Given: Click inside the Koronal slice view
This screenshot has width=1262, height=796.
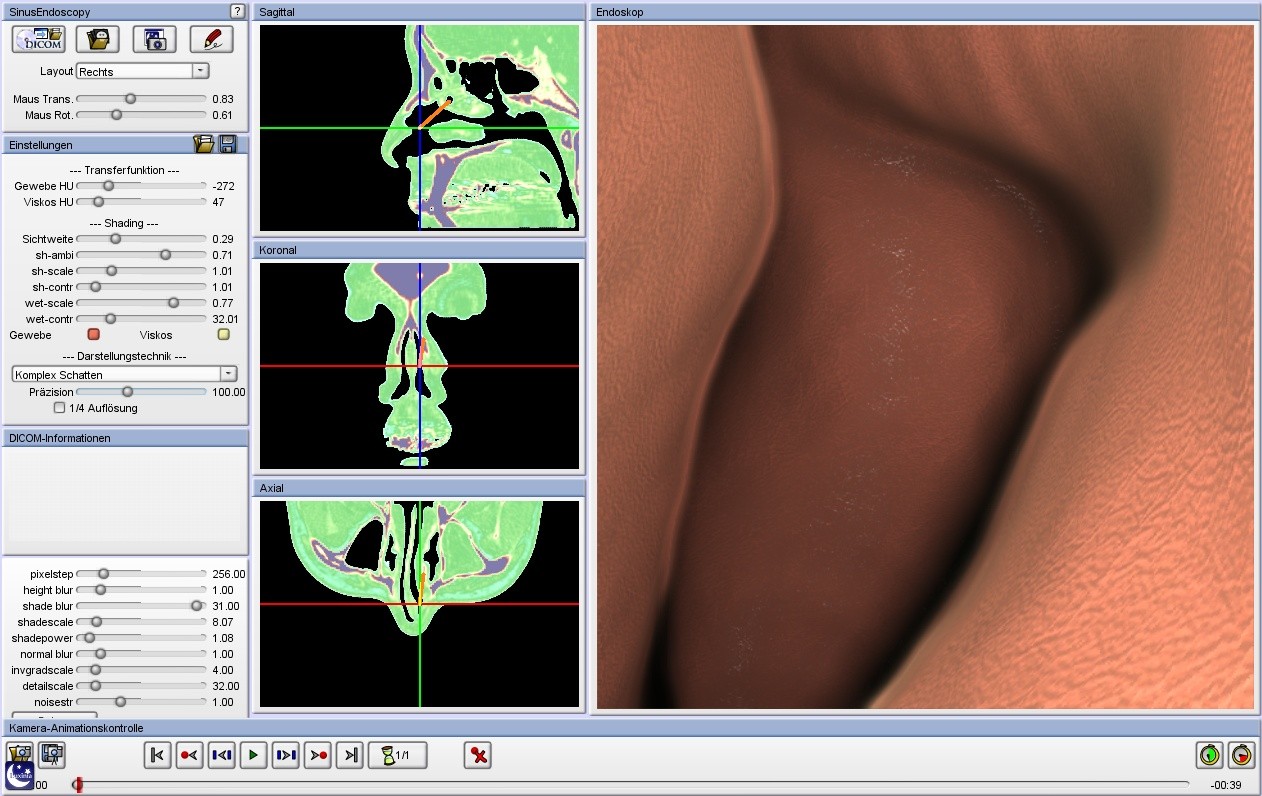Looking at the screenshot, I should point(420,366).
